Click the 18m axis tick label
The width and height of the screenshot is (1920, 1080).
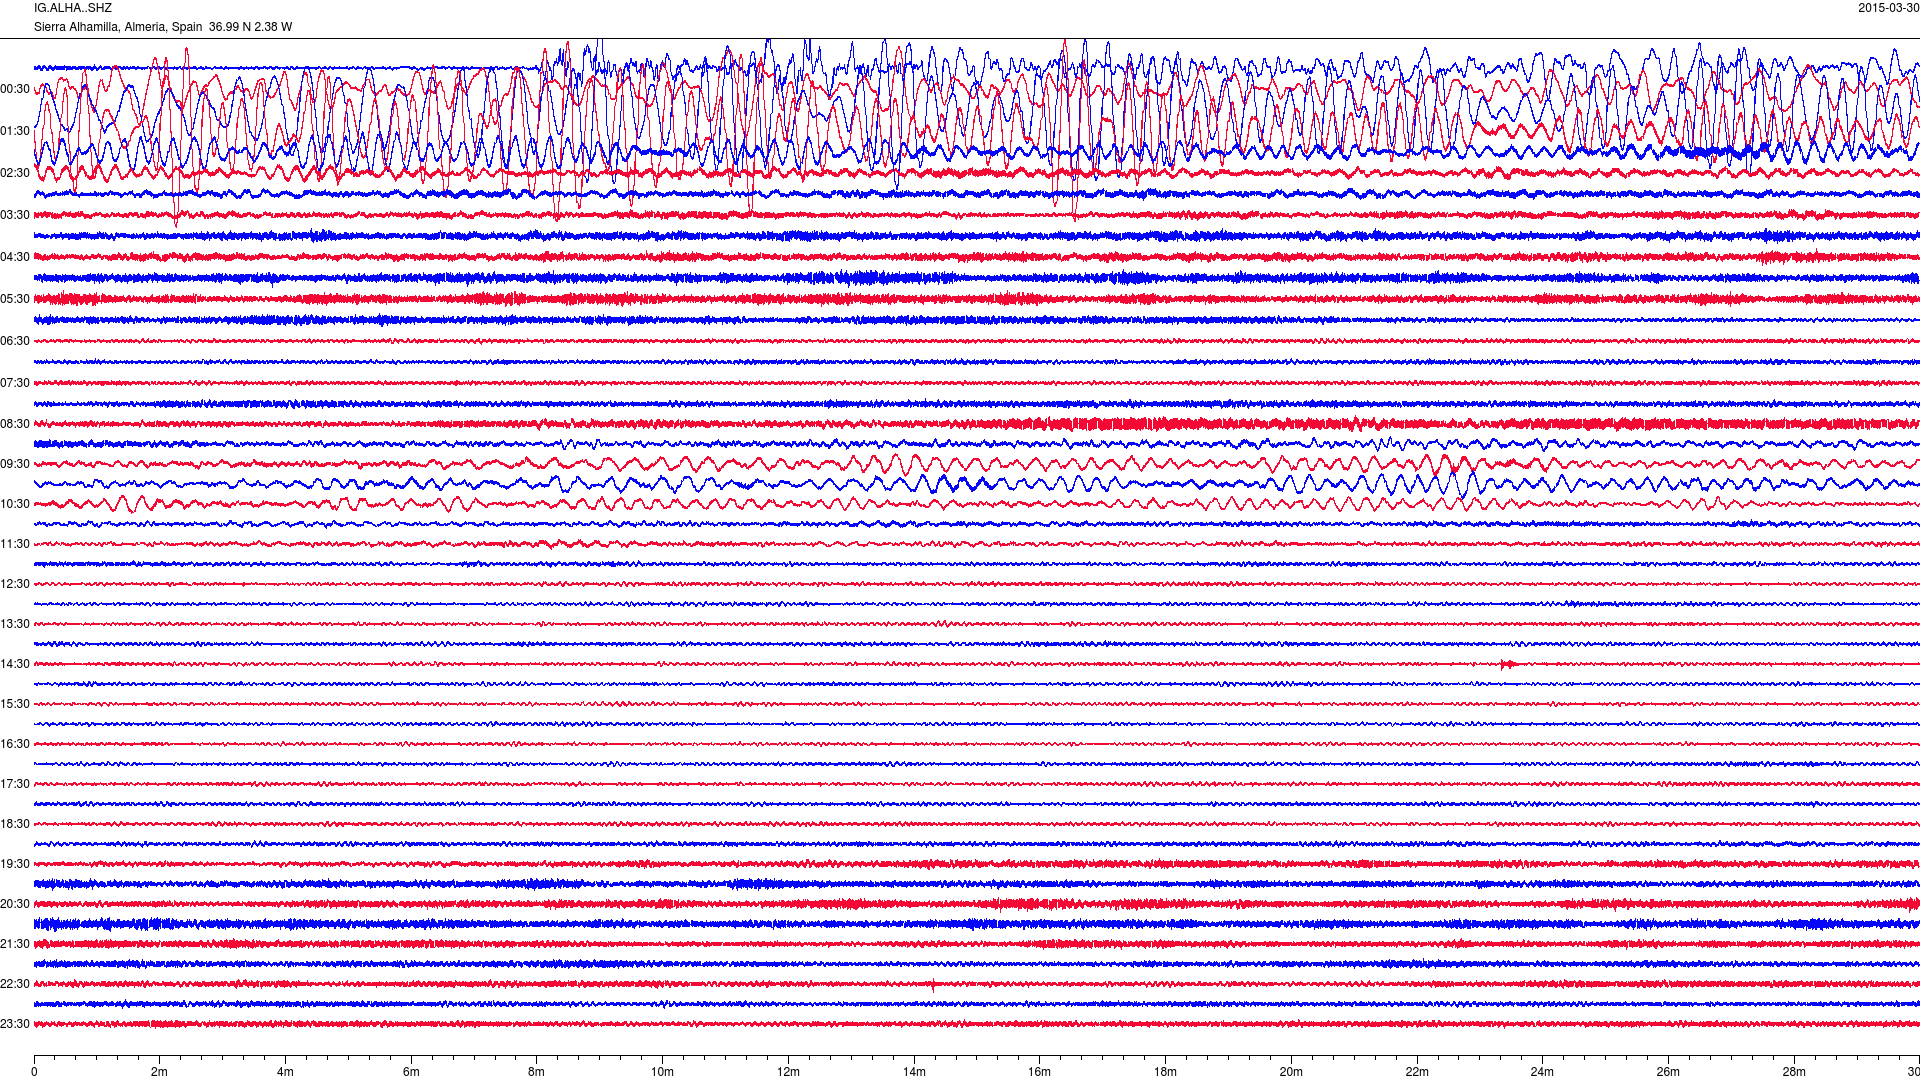[1165, 1072]
